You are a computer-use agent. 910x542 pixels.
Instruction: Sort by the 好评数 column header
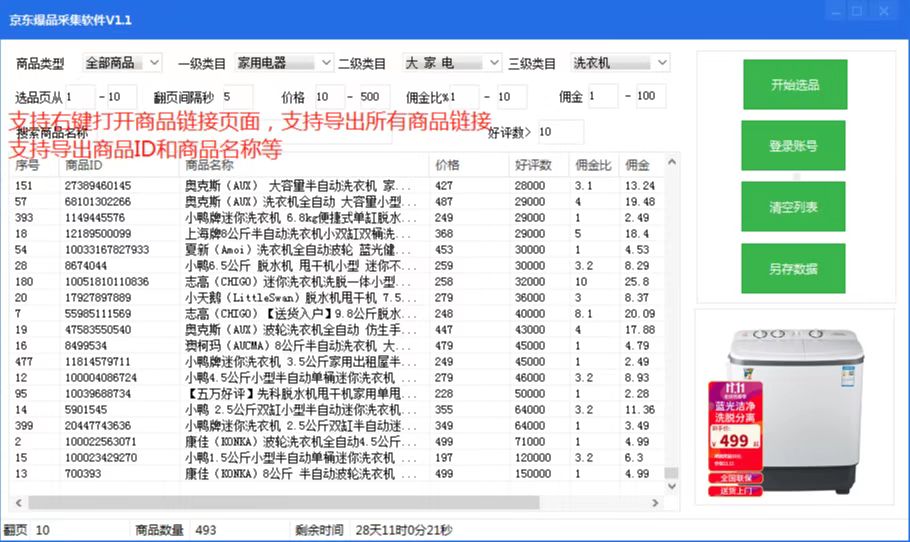pos(539,165)
